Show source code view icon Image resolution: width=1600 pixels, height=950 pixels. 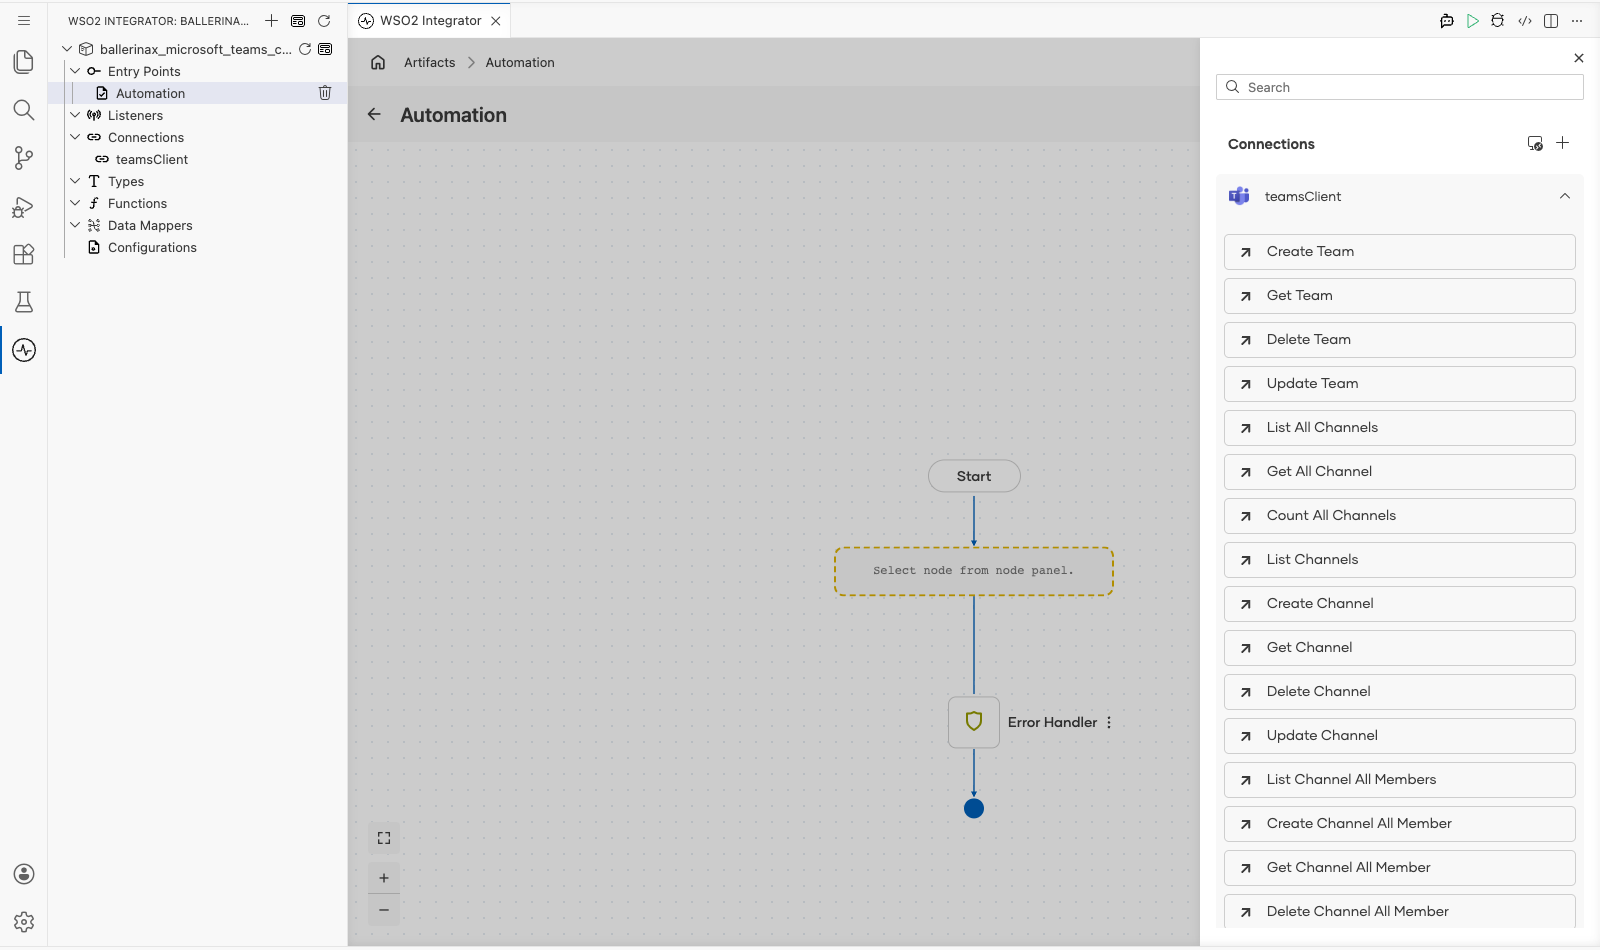click(x=1525, y=20)
